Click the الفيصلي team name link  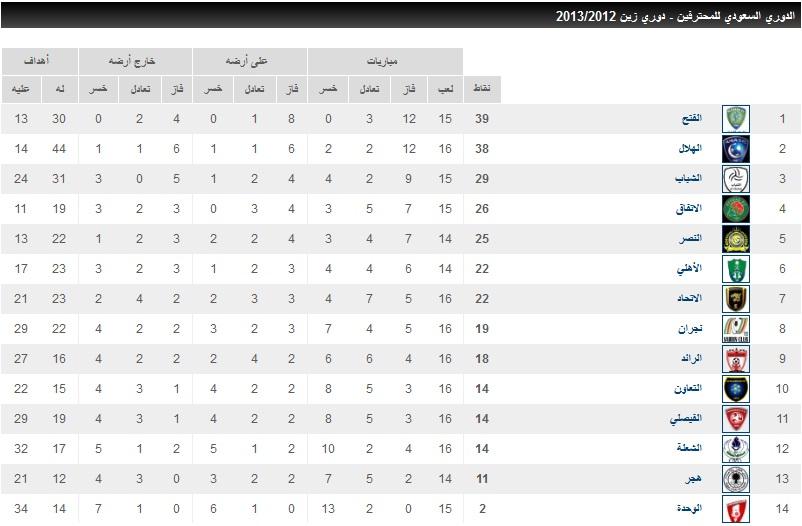[x=685, y=419]
